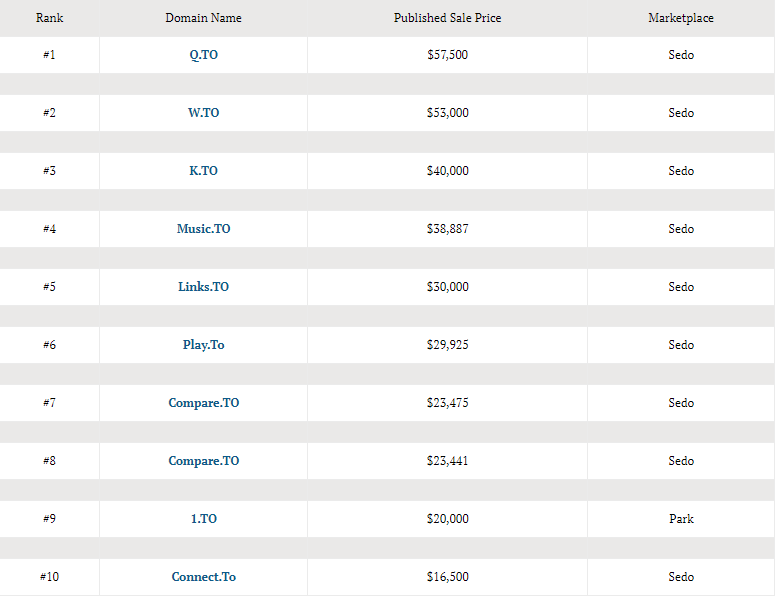Image resolution: width=776 pixels, height=596 pixels.
Task: Click the #5 rank cell
Action: coord(49,287)
